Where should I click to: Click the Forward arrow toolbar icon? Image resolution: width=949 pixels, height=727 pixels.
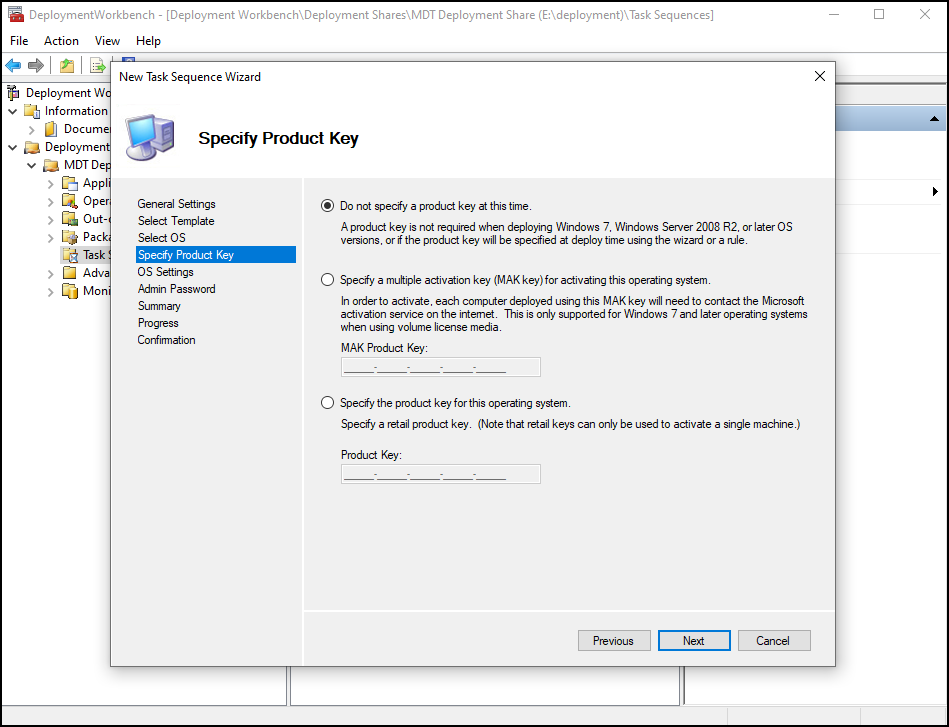[x=36, y=65]
